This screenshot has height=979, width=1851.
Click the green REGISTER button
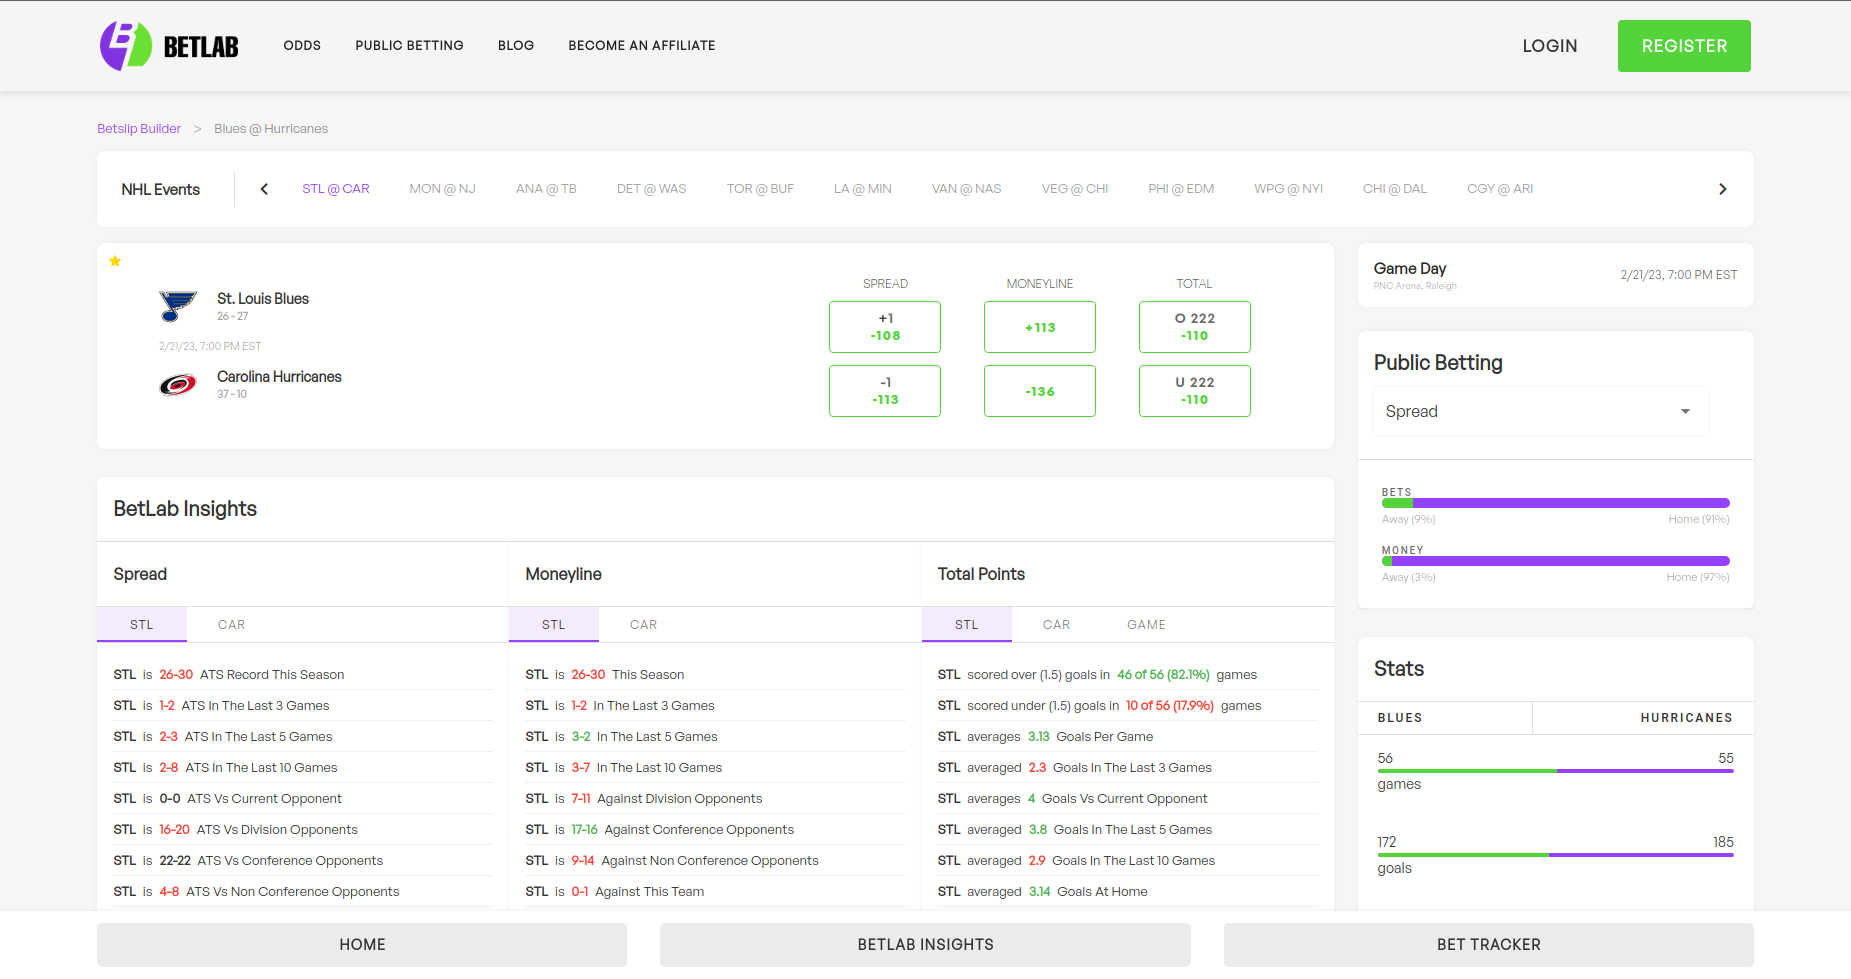click(1684, 46)
